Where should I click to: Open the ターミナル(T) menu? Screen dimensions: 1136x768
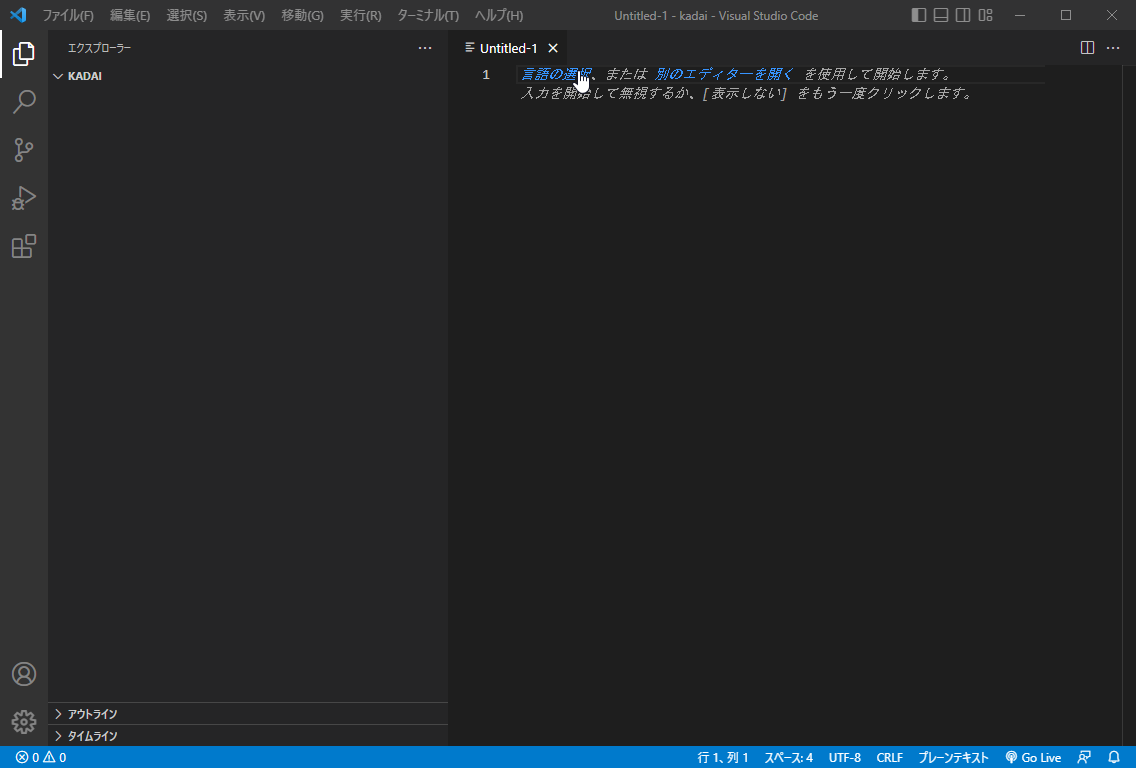(428, 15)
